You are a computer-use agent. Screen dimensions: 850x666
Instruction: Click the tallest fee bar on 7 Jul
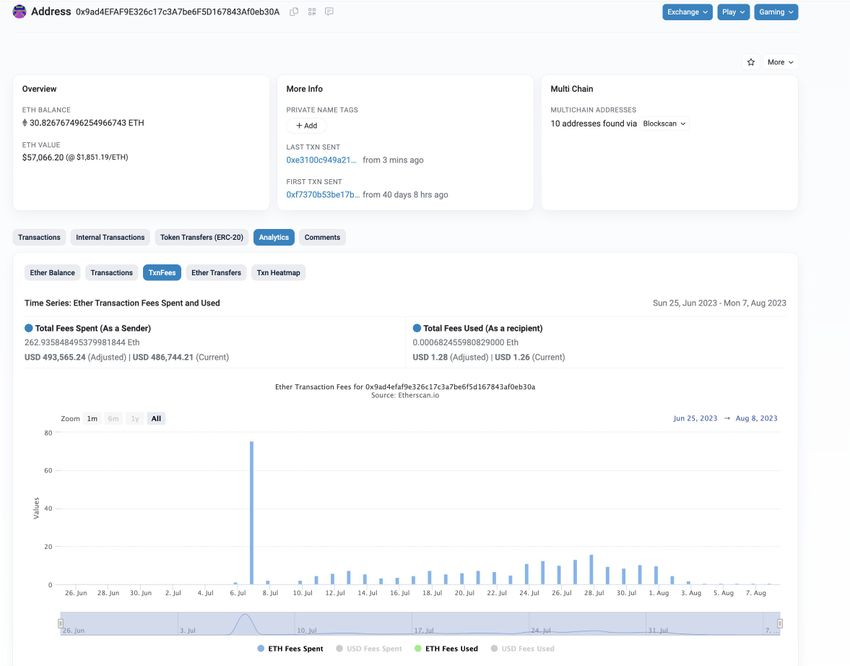(251, 512)
